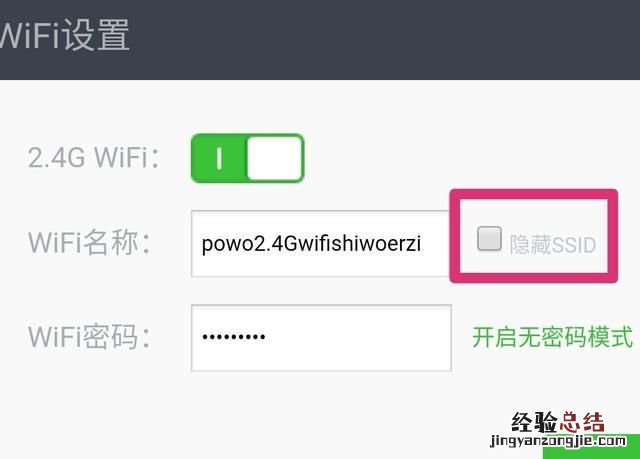Click the pink highlight box border

point(533,195)
